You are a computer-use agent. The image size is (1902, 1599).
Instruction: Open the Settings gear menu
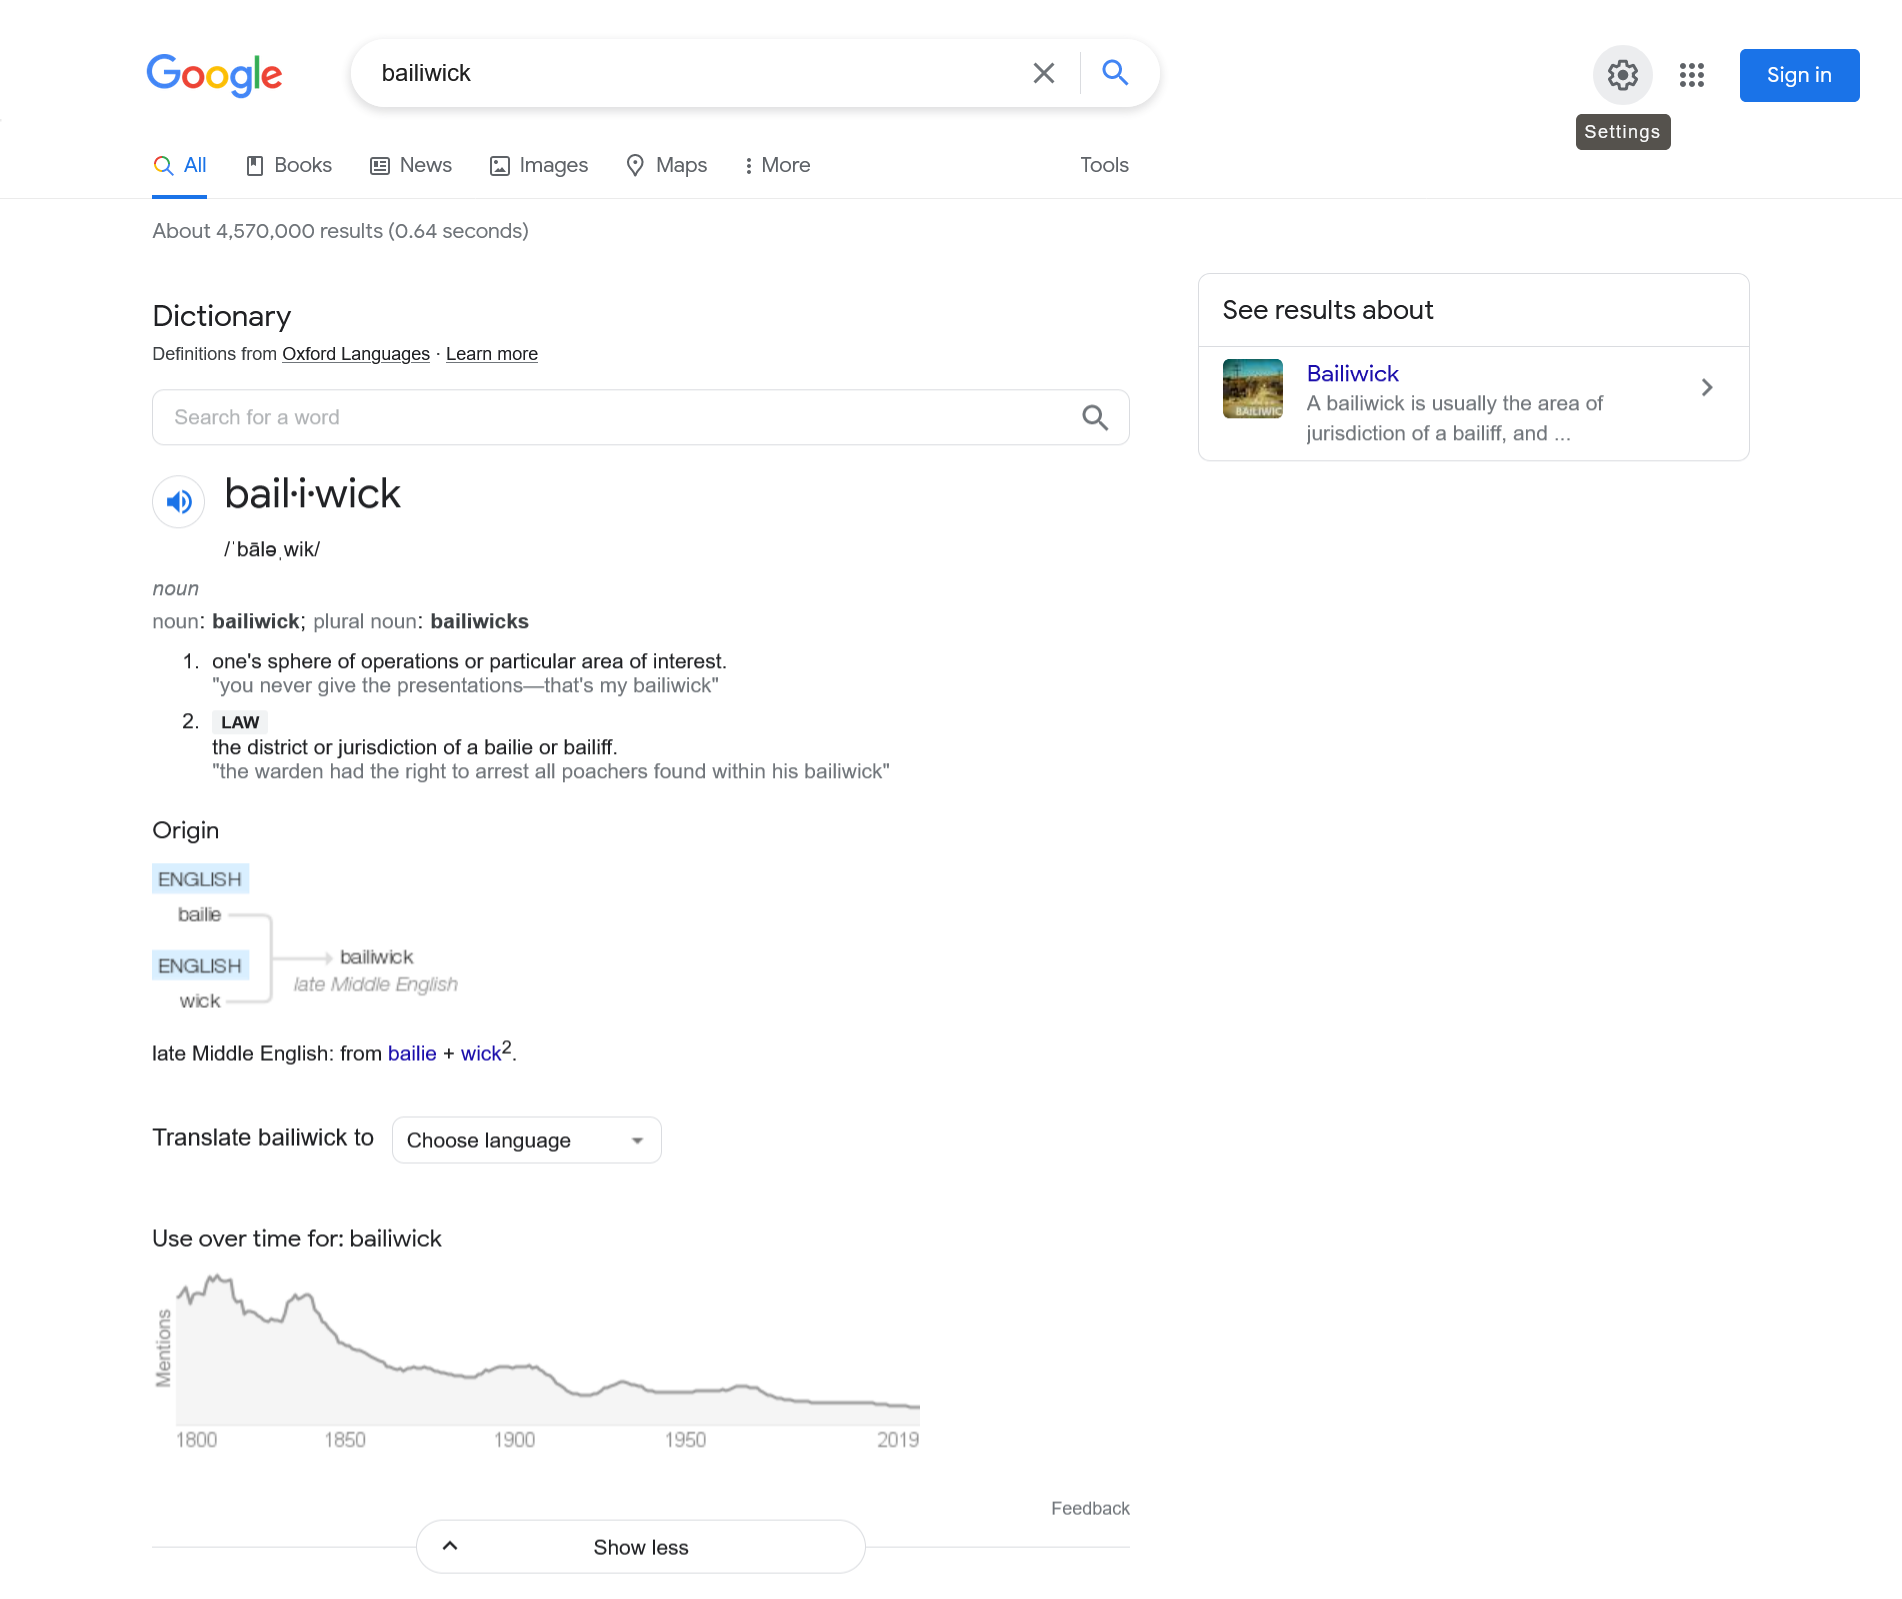pos(1621,75)
